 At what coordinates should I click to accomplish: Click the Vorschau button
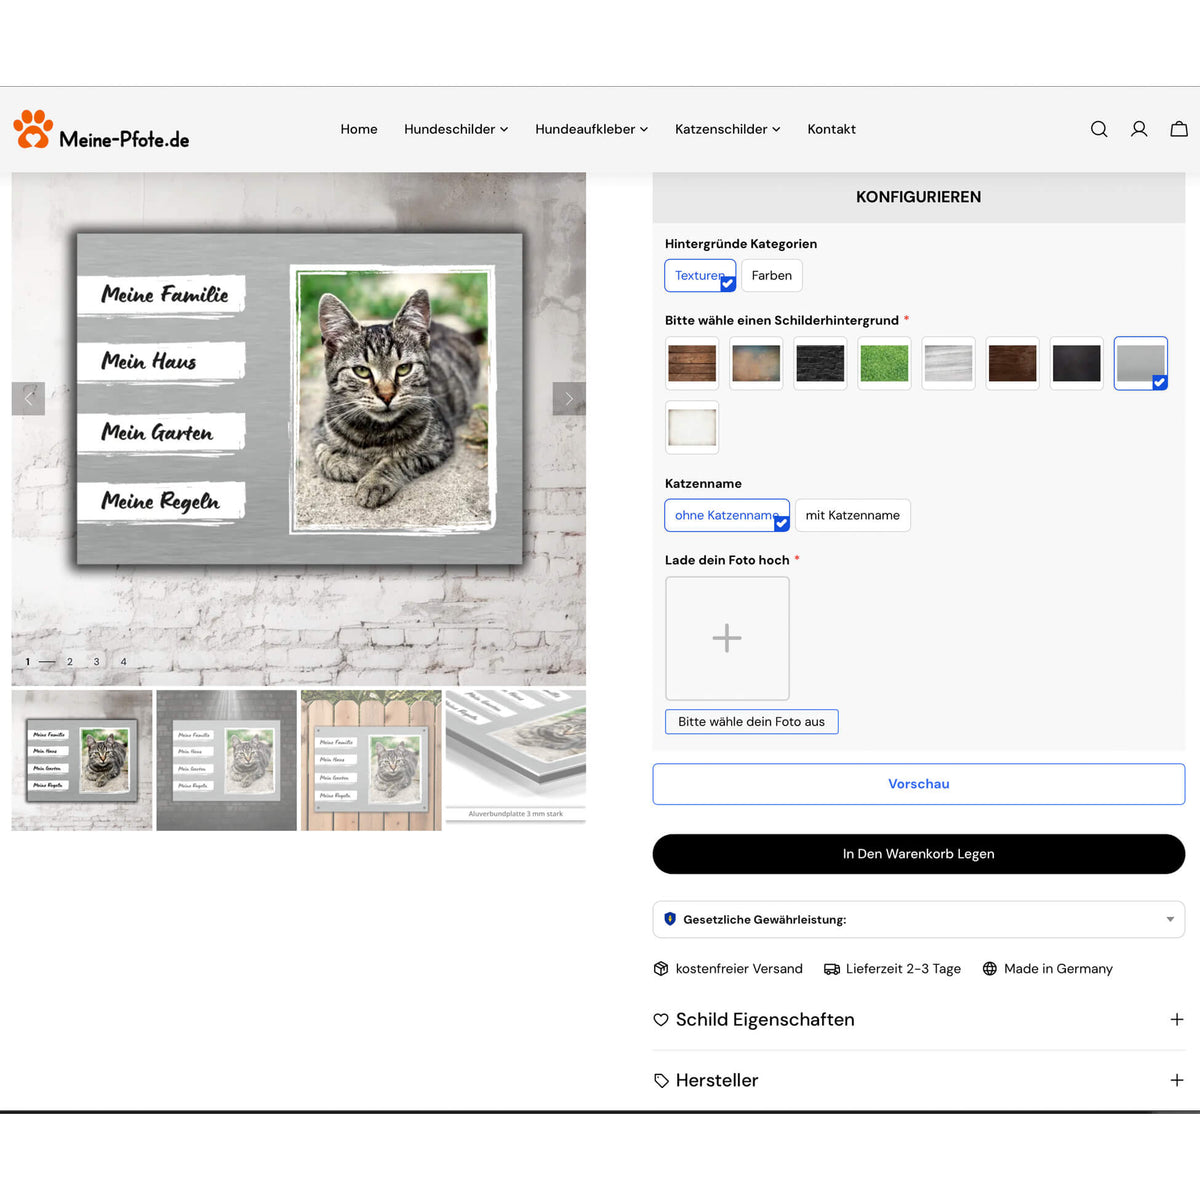pos(919,784)
